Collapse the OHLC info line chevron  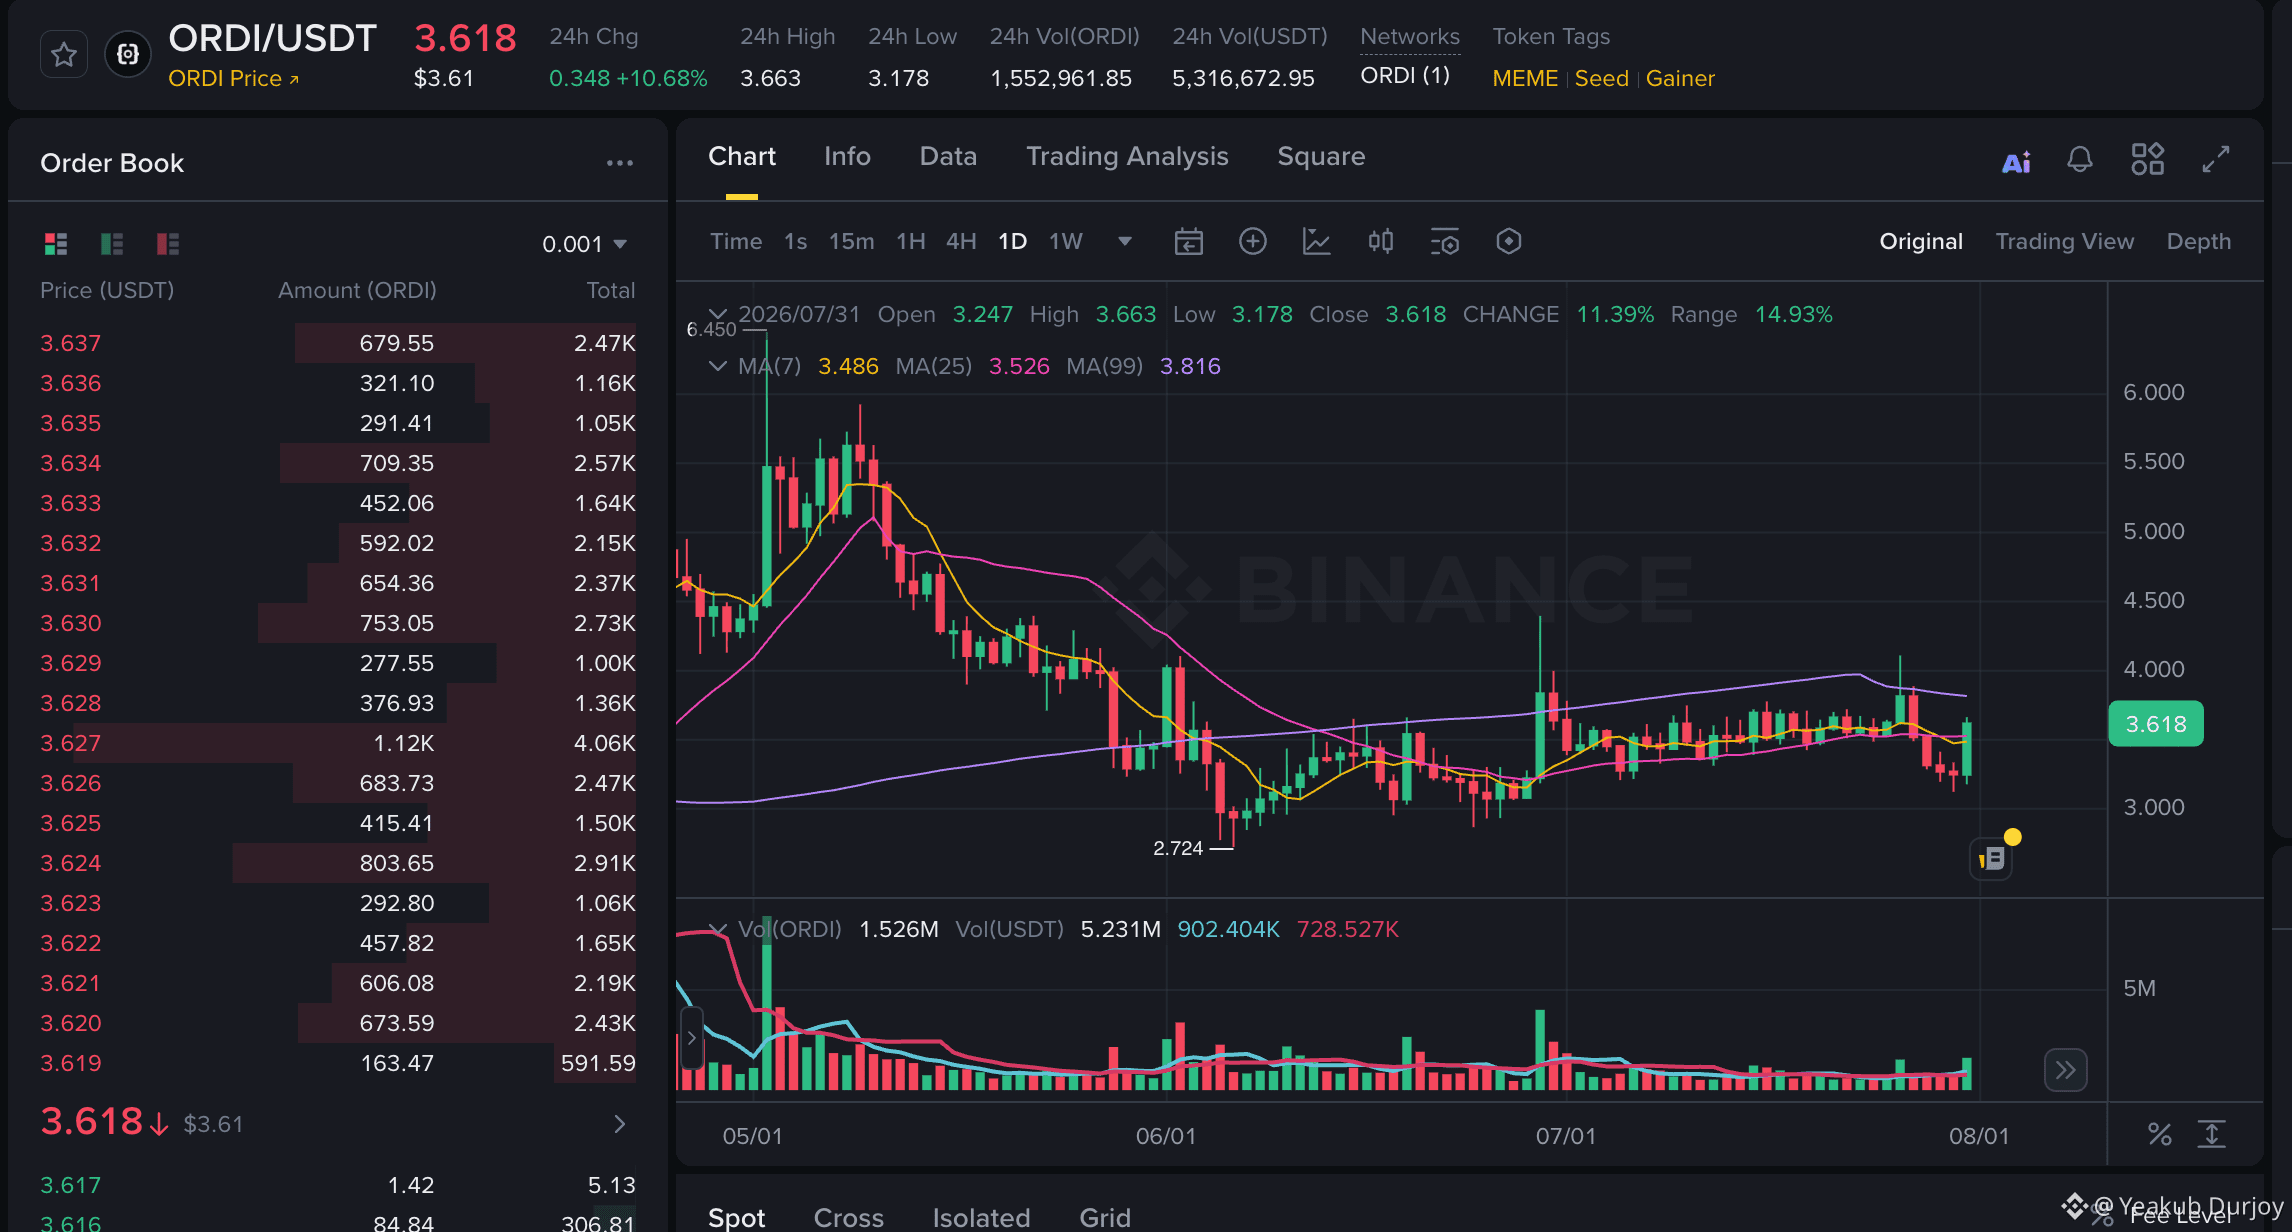[x=717, y=314]
